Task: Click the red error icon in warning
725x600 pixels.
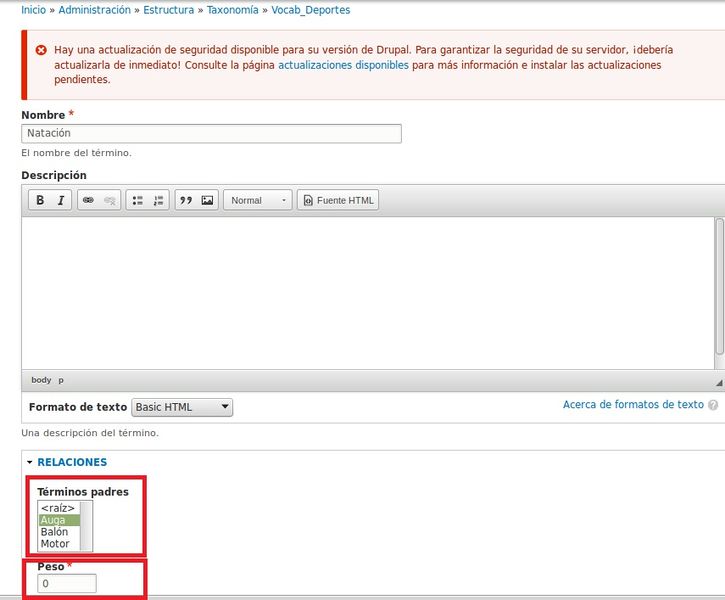Action: click(41, 50)
